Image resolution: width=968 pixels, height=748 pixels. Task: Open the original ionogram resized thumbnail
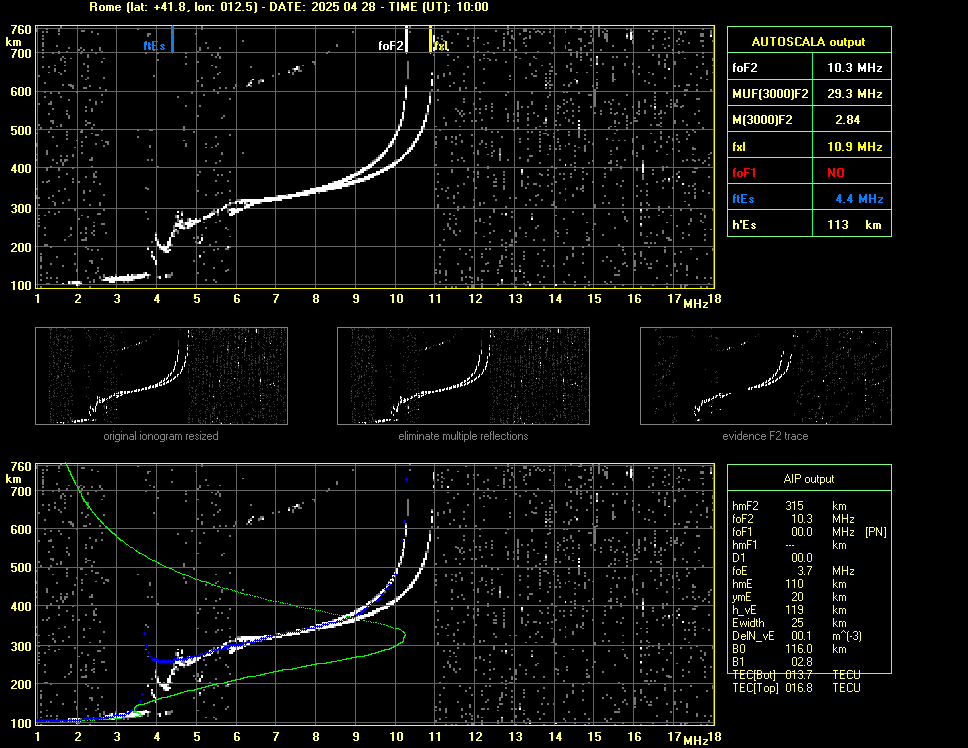[161, 376]
